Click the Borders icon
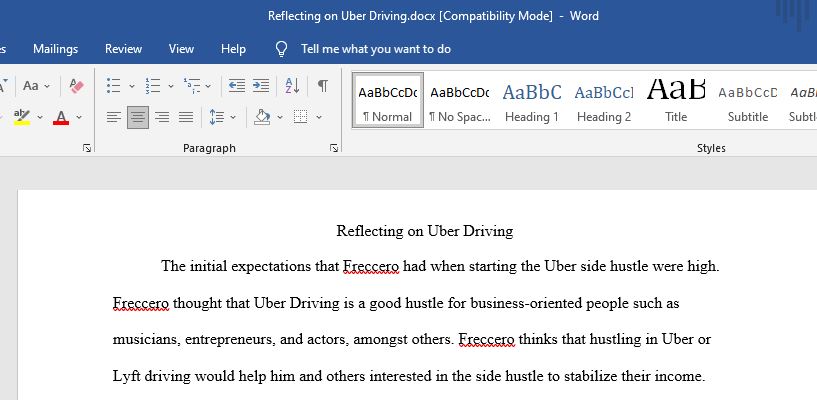Image resolution: width=817 pixels, height=400 pixels. 301,117
